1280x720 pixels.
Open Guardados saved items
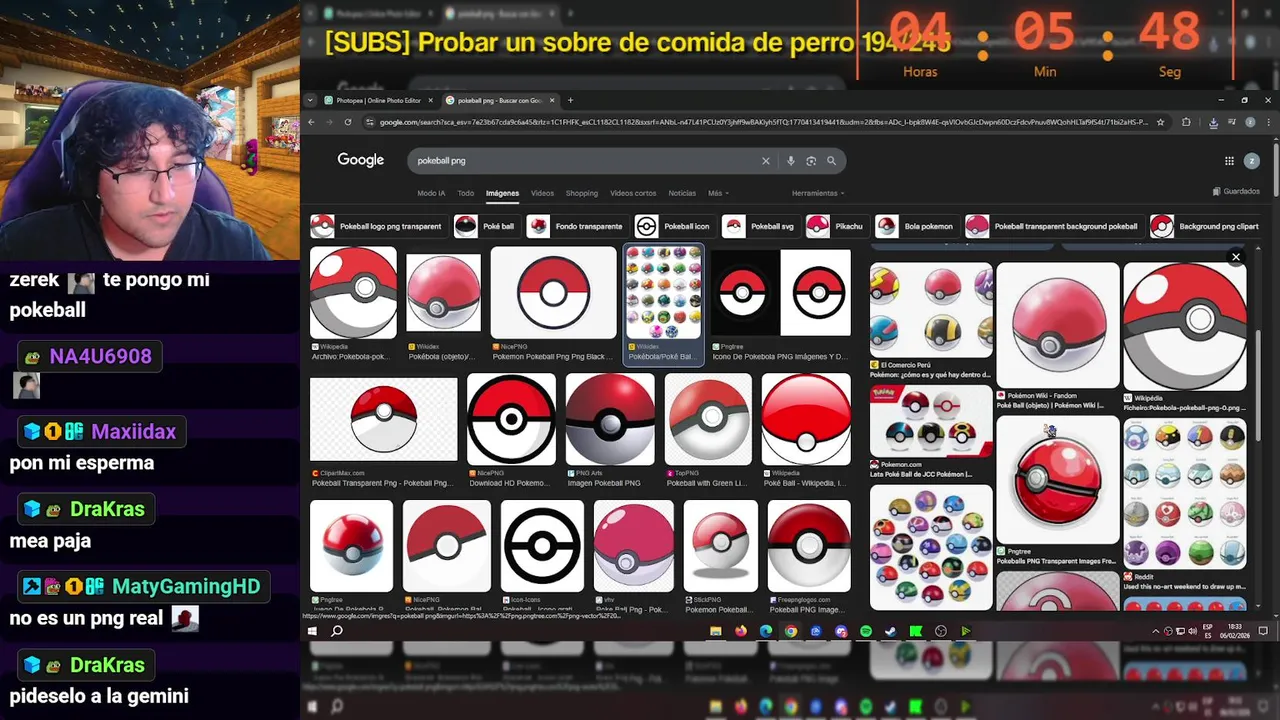click(x=1236, y=191)
